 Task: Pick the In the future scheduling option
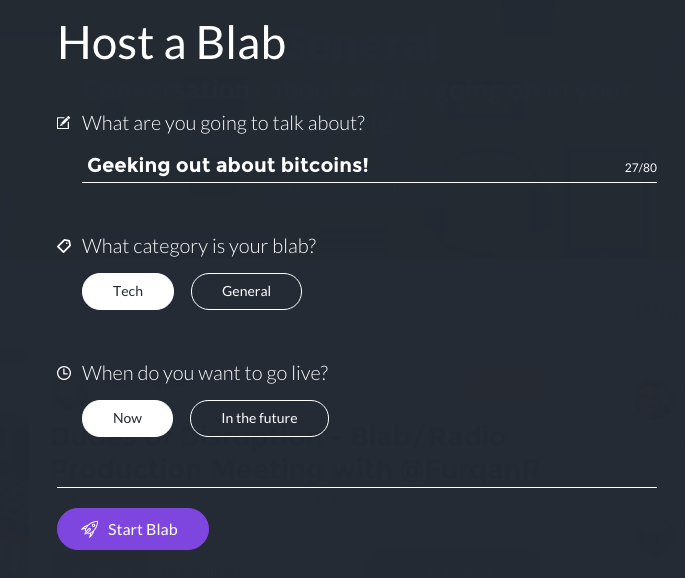pyautogui.click(x=259, y=418)
